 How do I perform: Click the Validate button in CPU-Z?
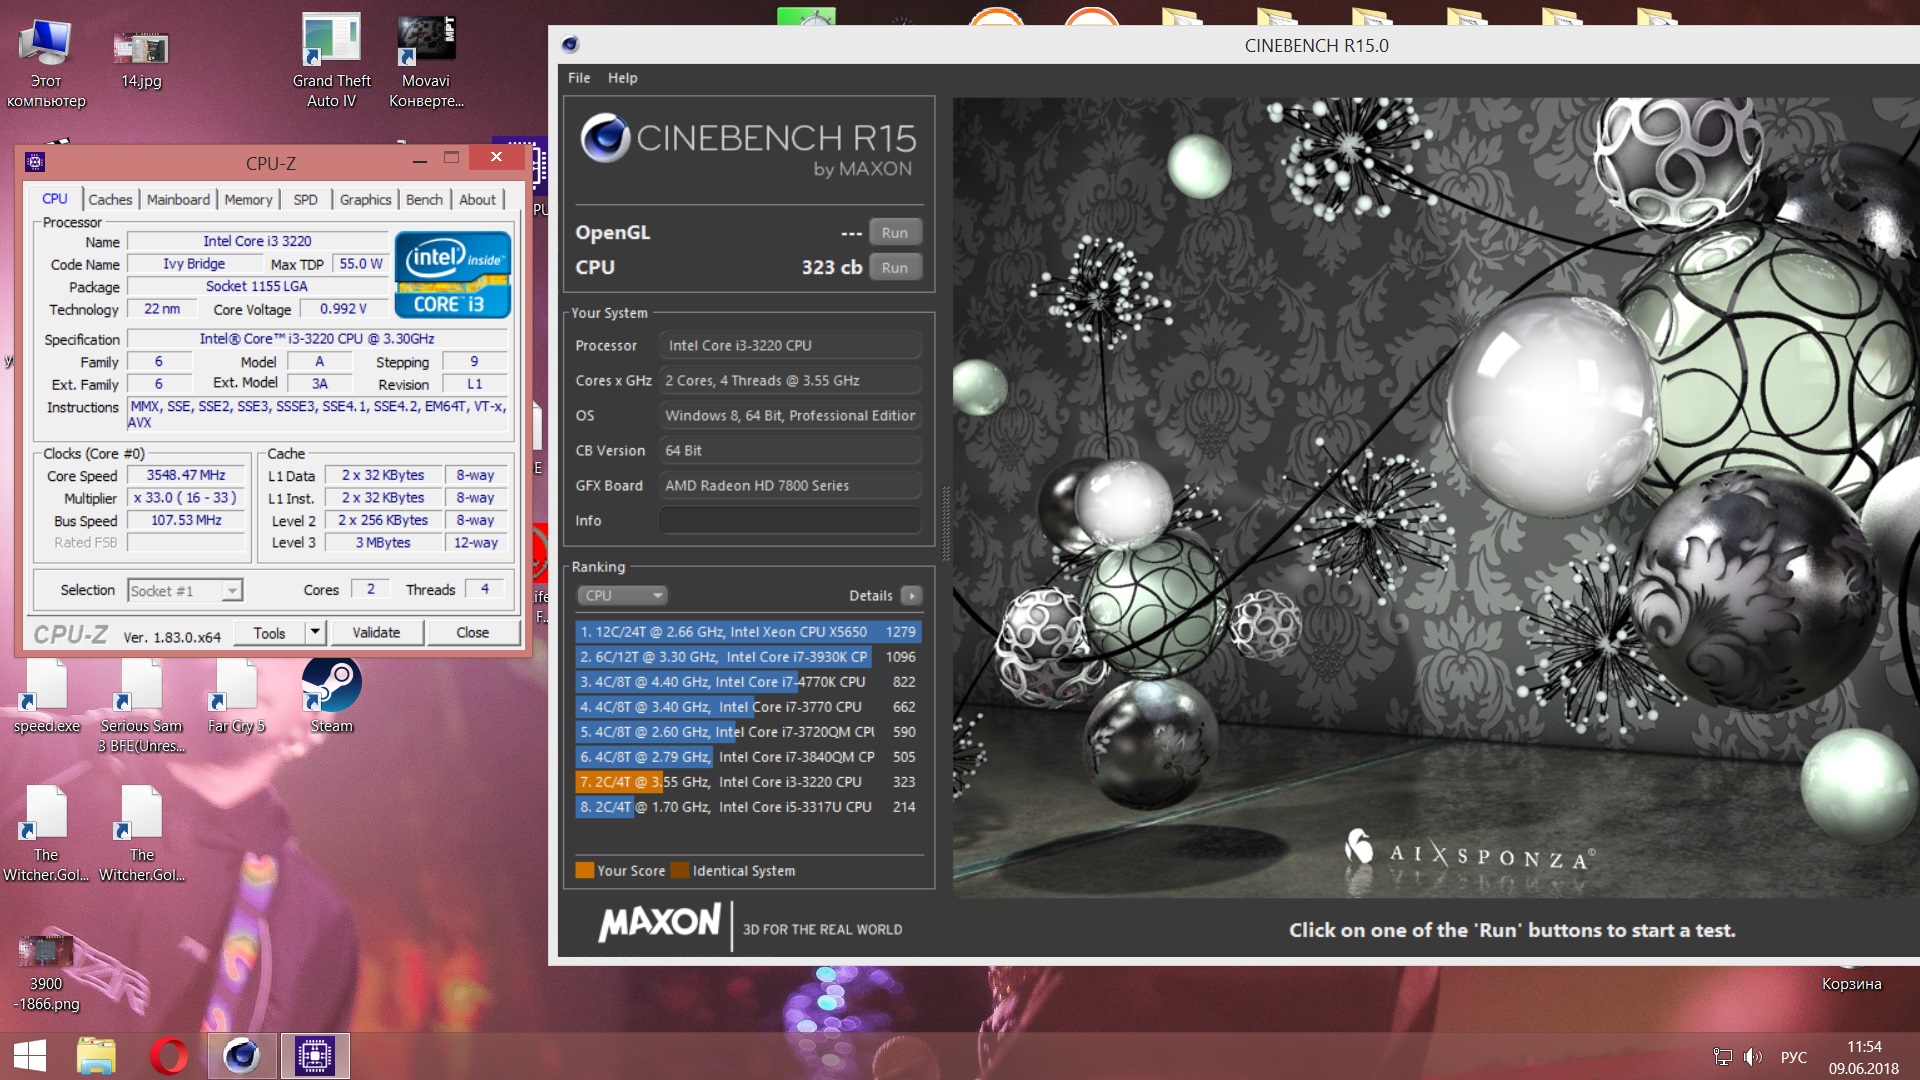click(376, 633)
